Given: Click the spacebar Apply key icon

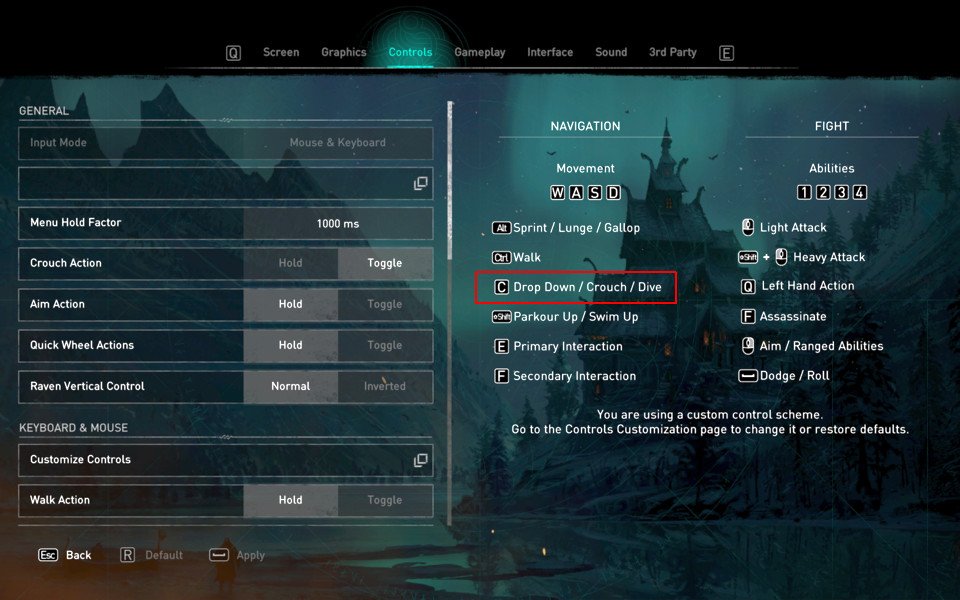Looking at the screenshot, I should 219,555.
